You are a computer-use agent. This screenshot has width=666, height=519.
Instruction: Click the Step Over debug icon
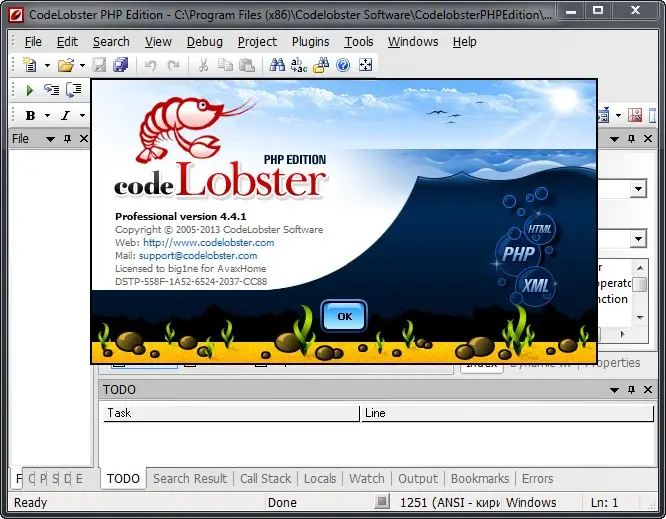coord(73,90)
